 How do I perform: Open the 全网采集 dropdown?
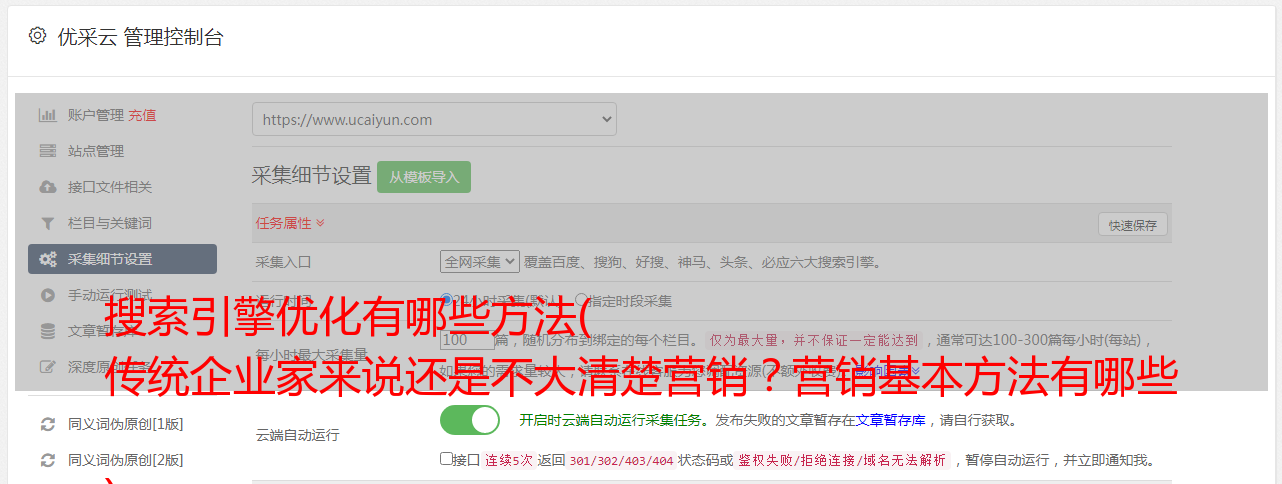480,262
